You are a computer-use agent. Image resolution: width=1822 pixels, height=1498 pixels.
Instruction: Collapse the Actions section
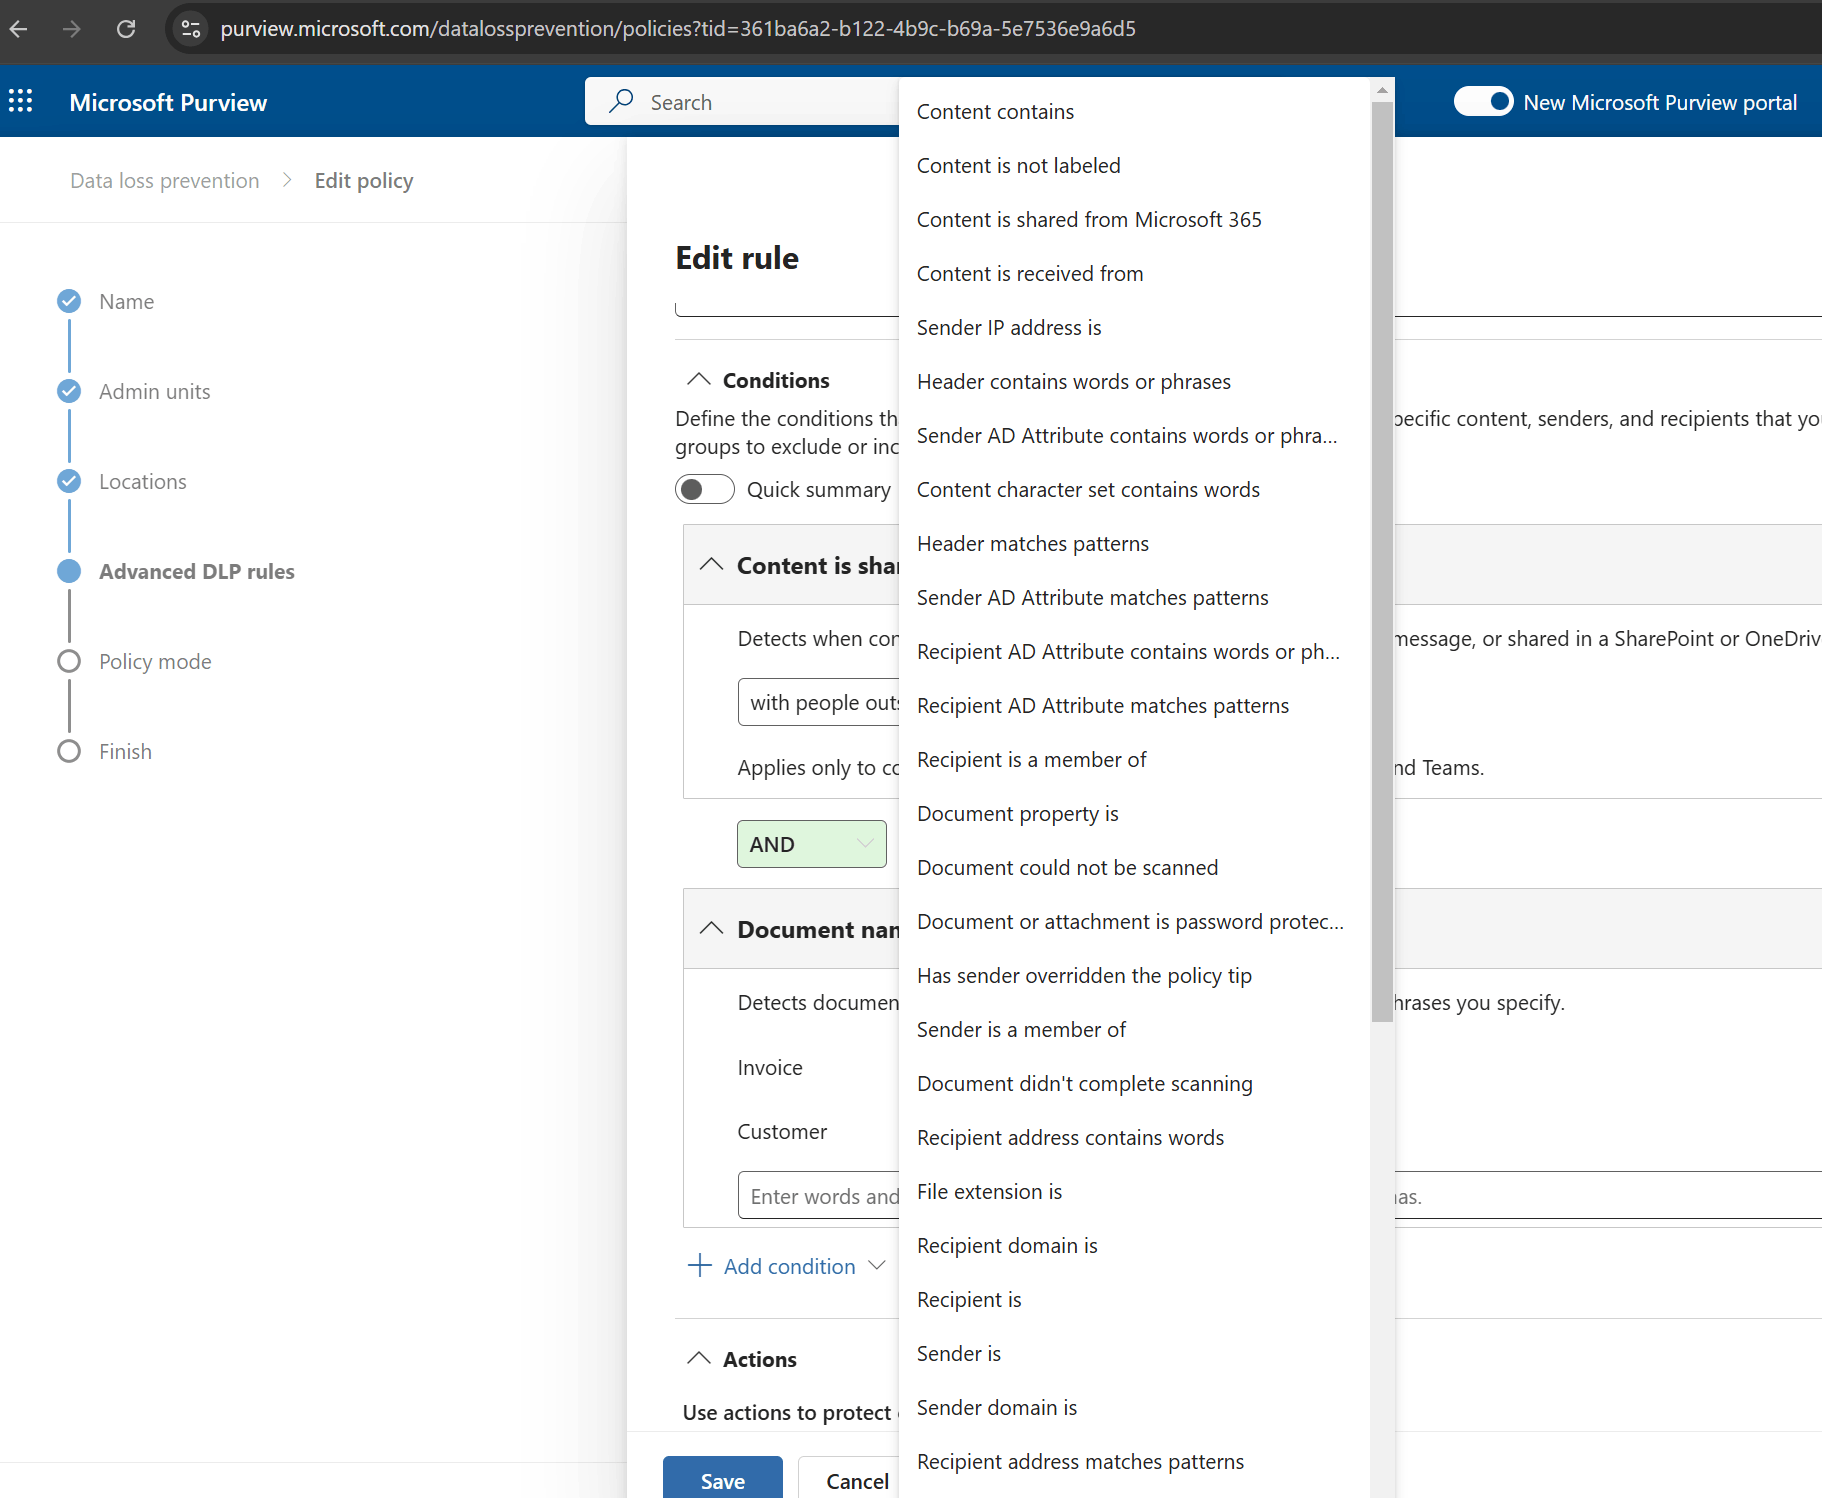[699, 1359]
